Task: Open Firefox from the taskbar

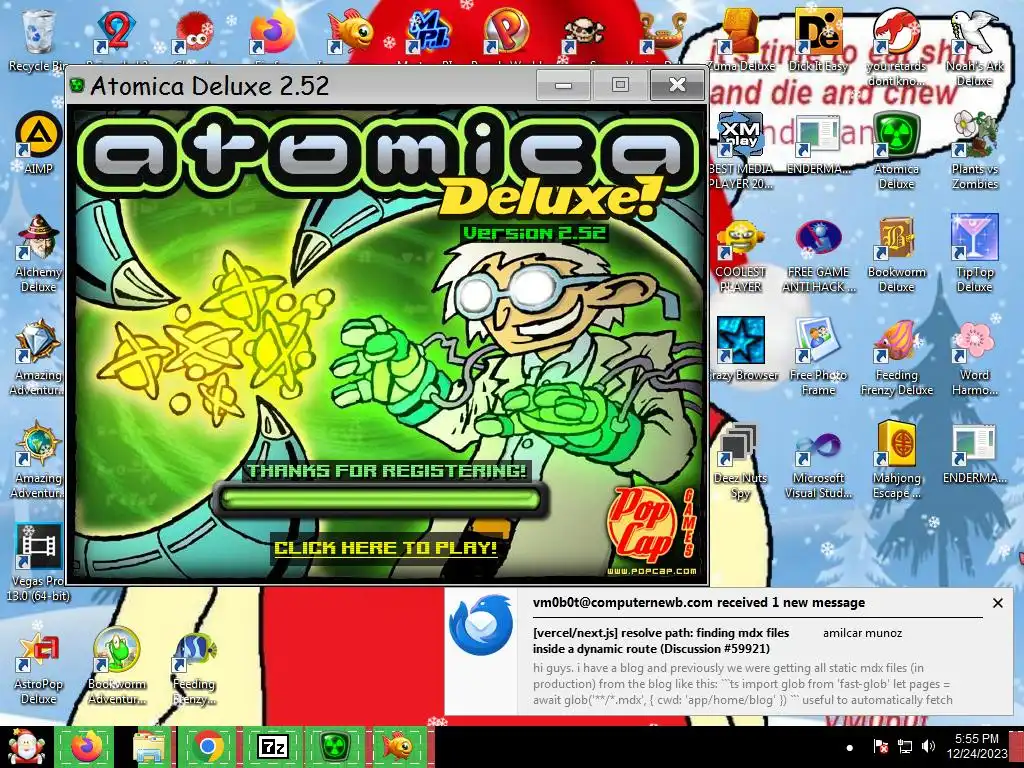Action: click(x=87, y=746)
